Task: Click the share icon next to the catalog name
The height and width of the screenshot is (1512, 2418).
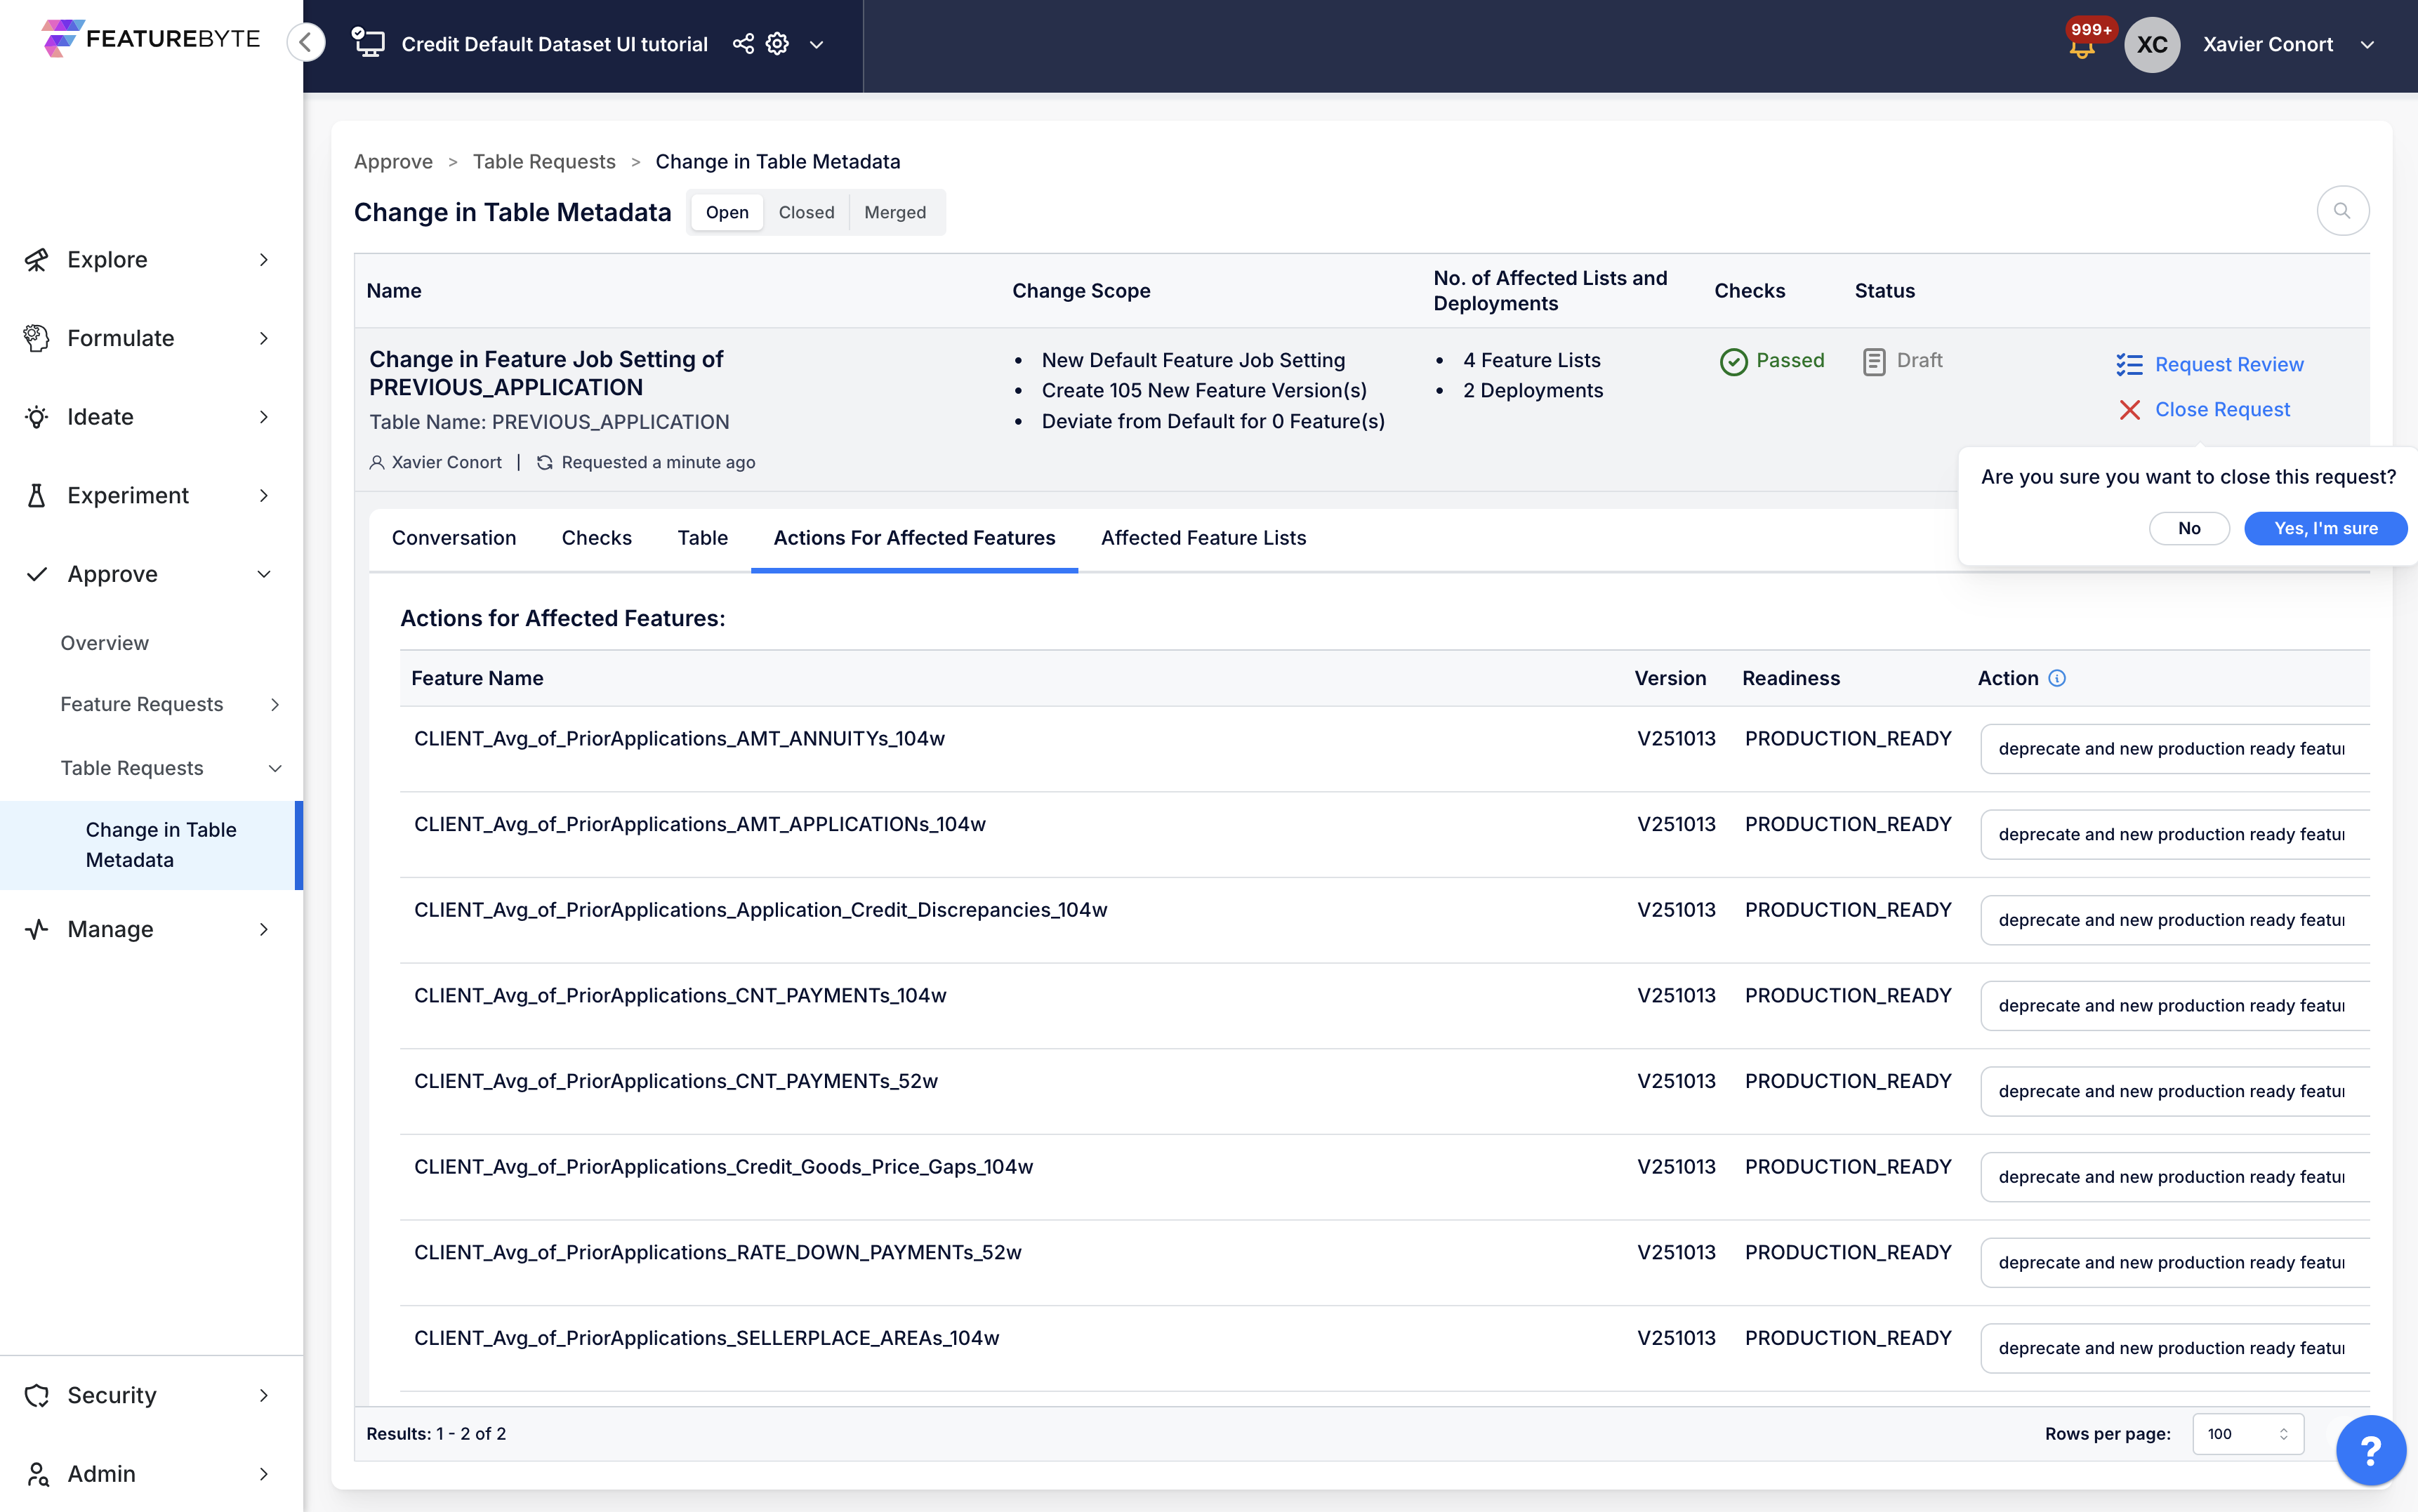Action: (x=743, y=44)
